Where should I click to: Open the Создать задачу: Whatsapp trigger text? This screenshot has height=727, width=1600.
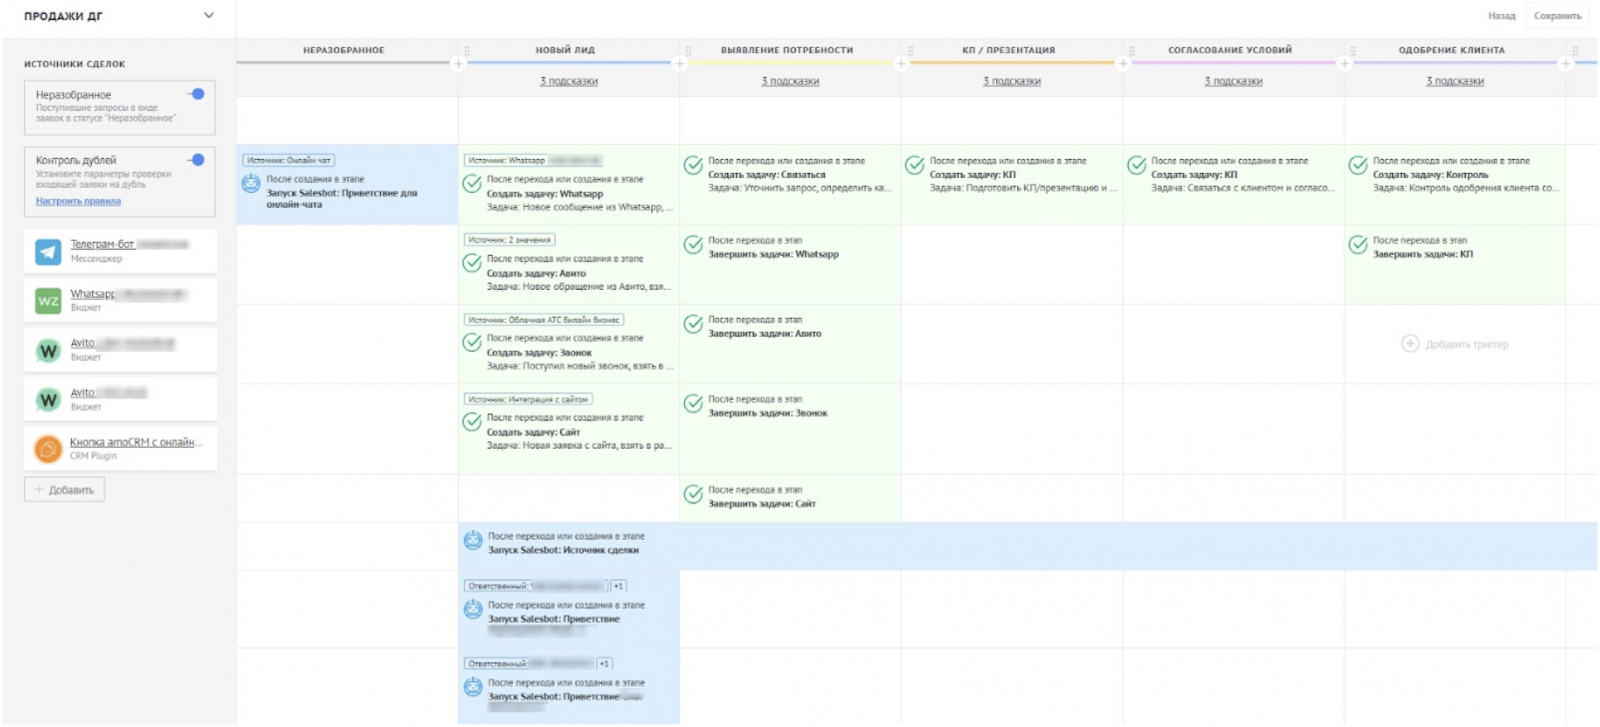coord(545,194)
